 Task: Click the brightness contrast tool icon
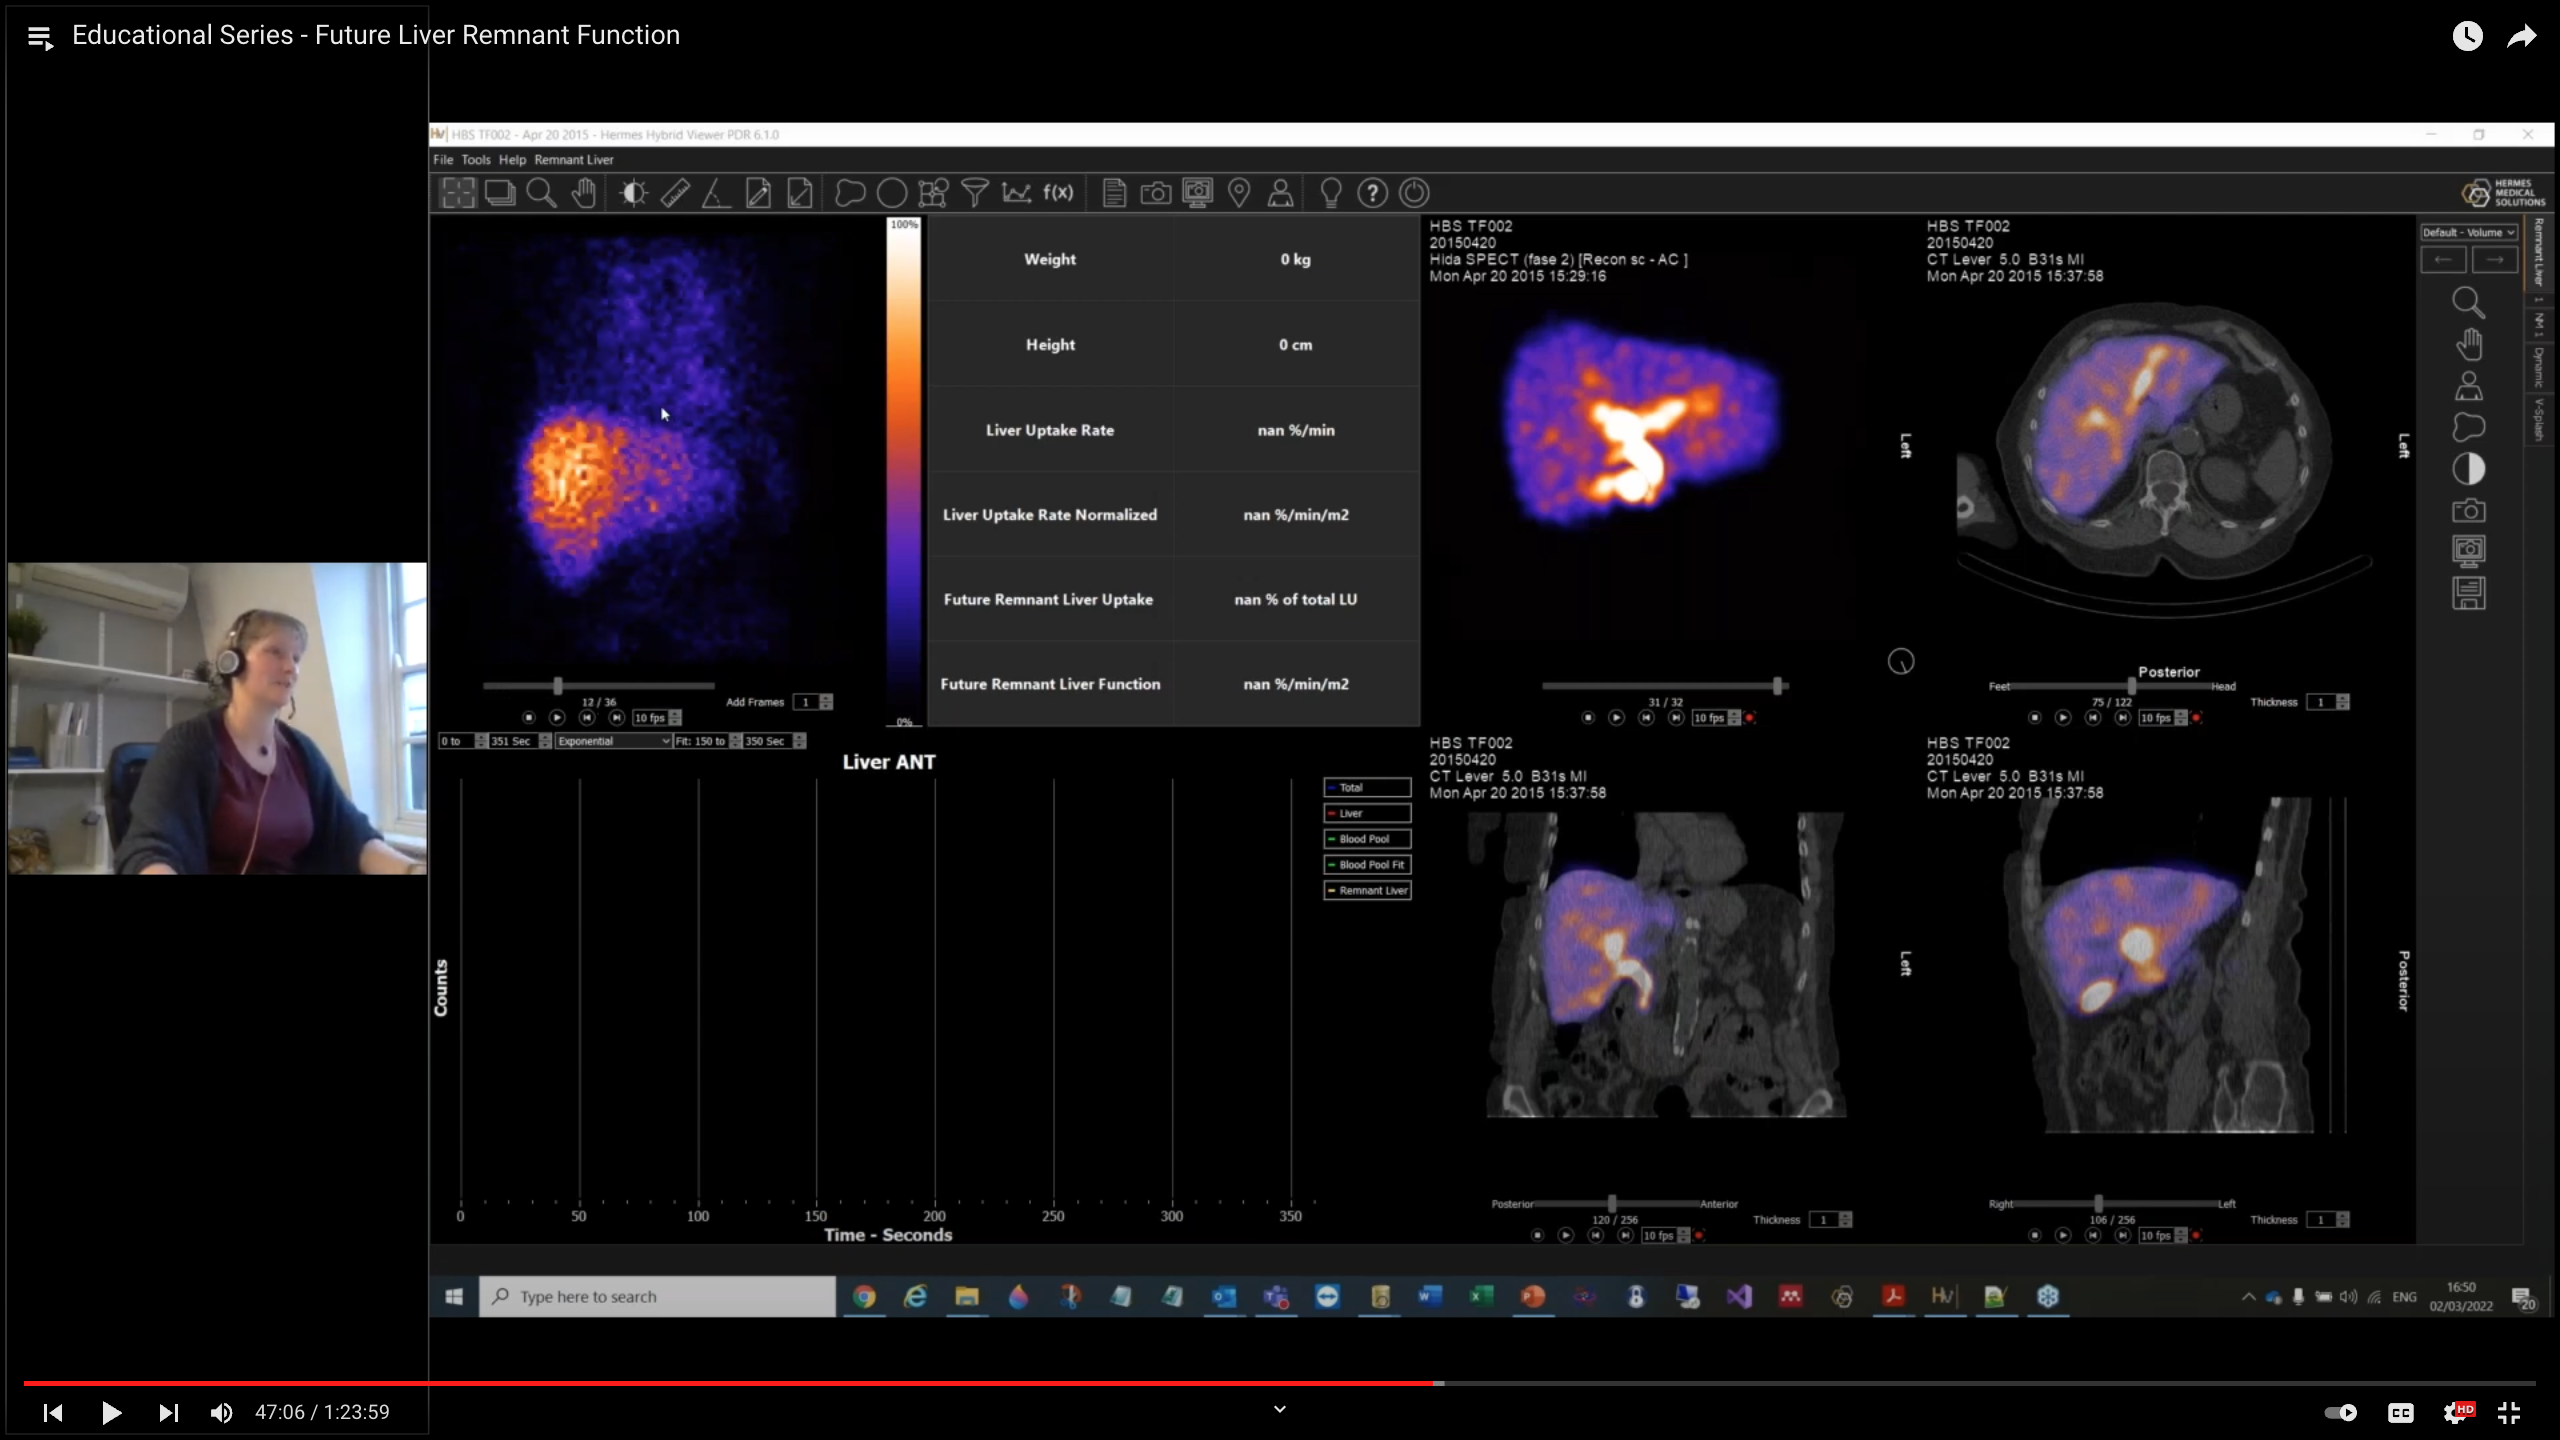click(633, 193)
